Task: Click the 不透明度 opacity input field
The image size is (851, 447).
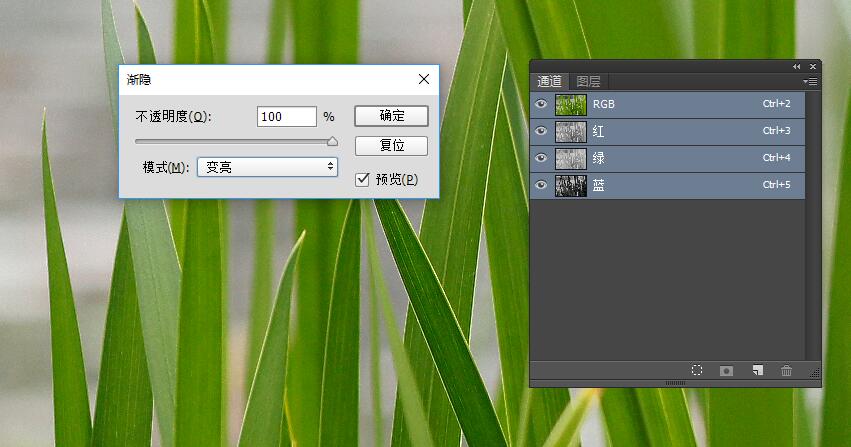Action: point(287,117)
